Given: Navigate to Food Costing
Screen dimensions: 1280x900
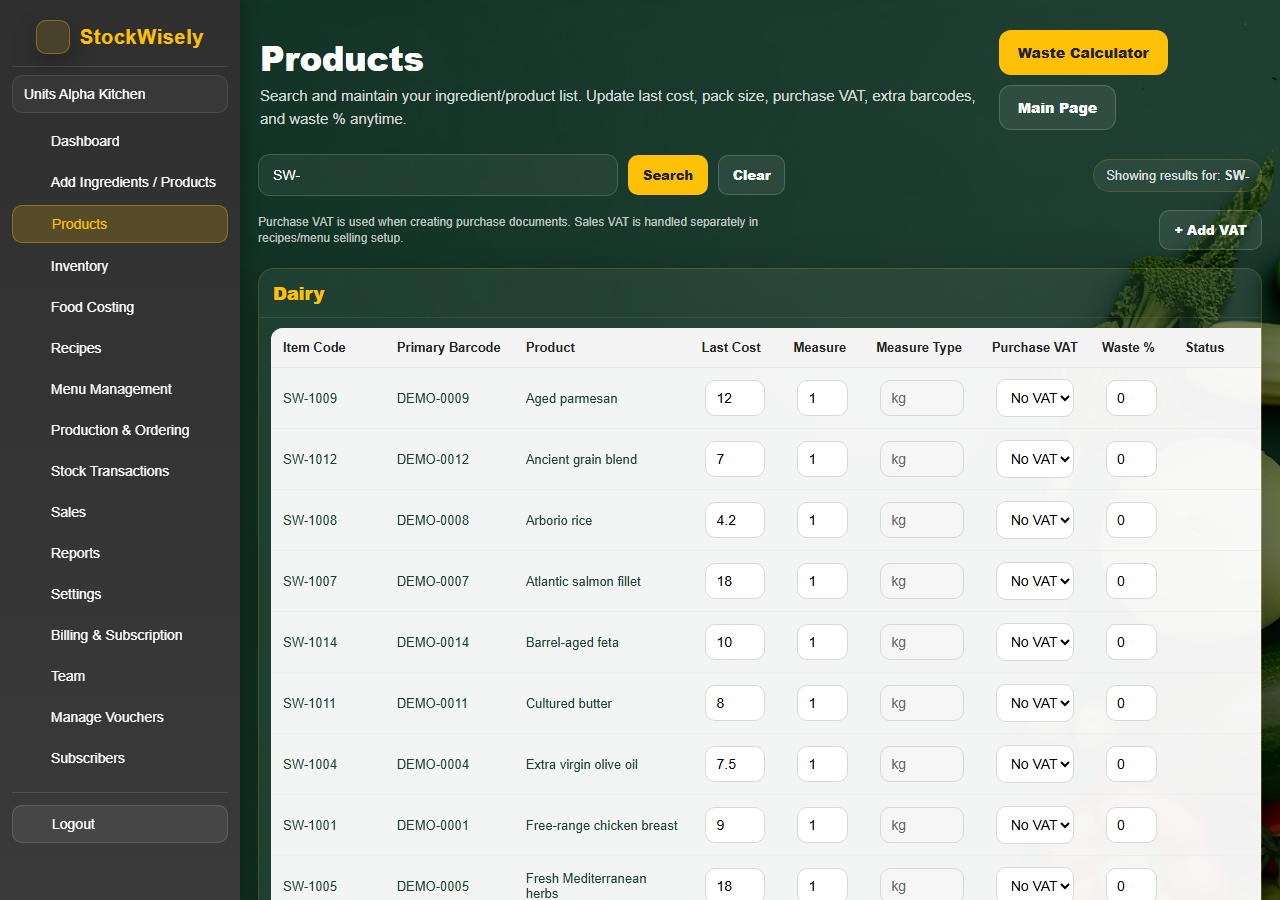Looking at the screenshot, I should [120, 307].
